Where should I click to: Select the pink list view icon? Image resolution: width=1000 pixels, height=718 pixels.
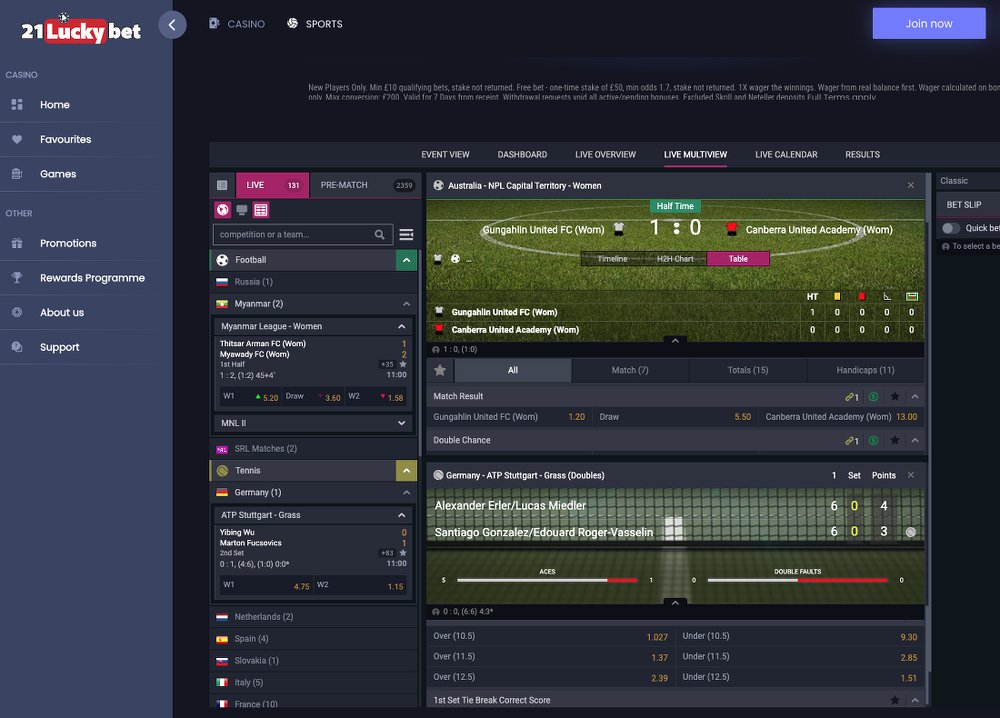click(261, 210)
